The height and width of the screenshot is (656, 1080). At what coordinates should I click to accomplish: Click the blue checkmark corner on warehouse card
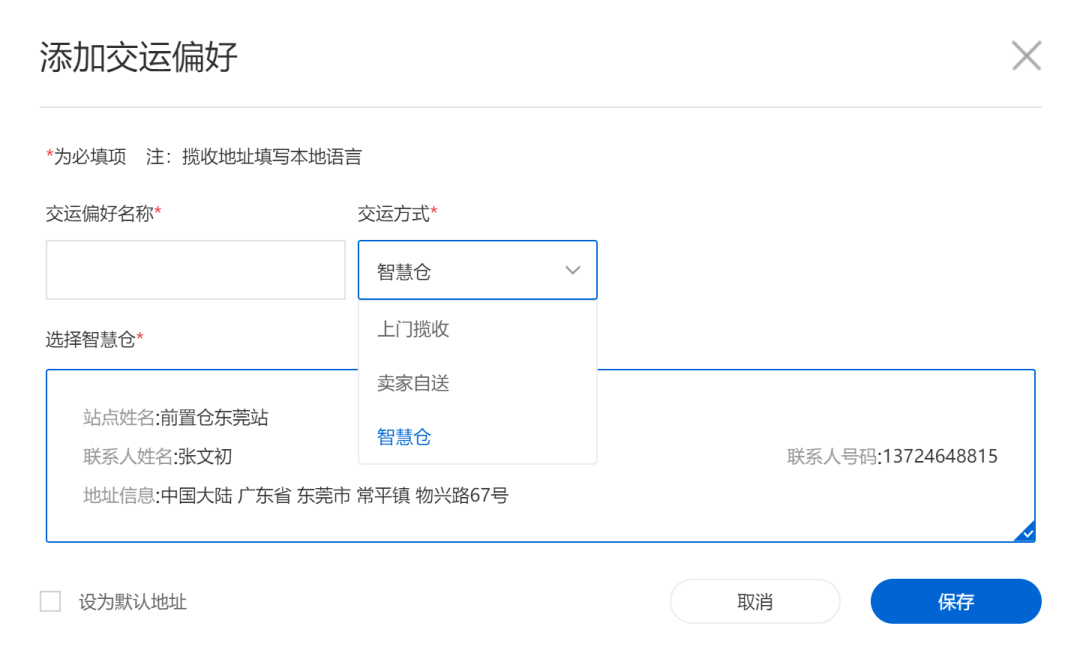(1026, 533)
